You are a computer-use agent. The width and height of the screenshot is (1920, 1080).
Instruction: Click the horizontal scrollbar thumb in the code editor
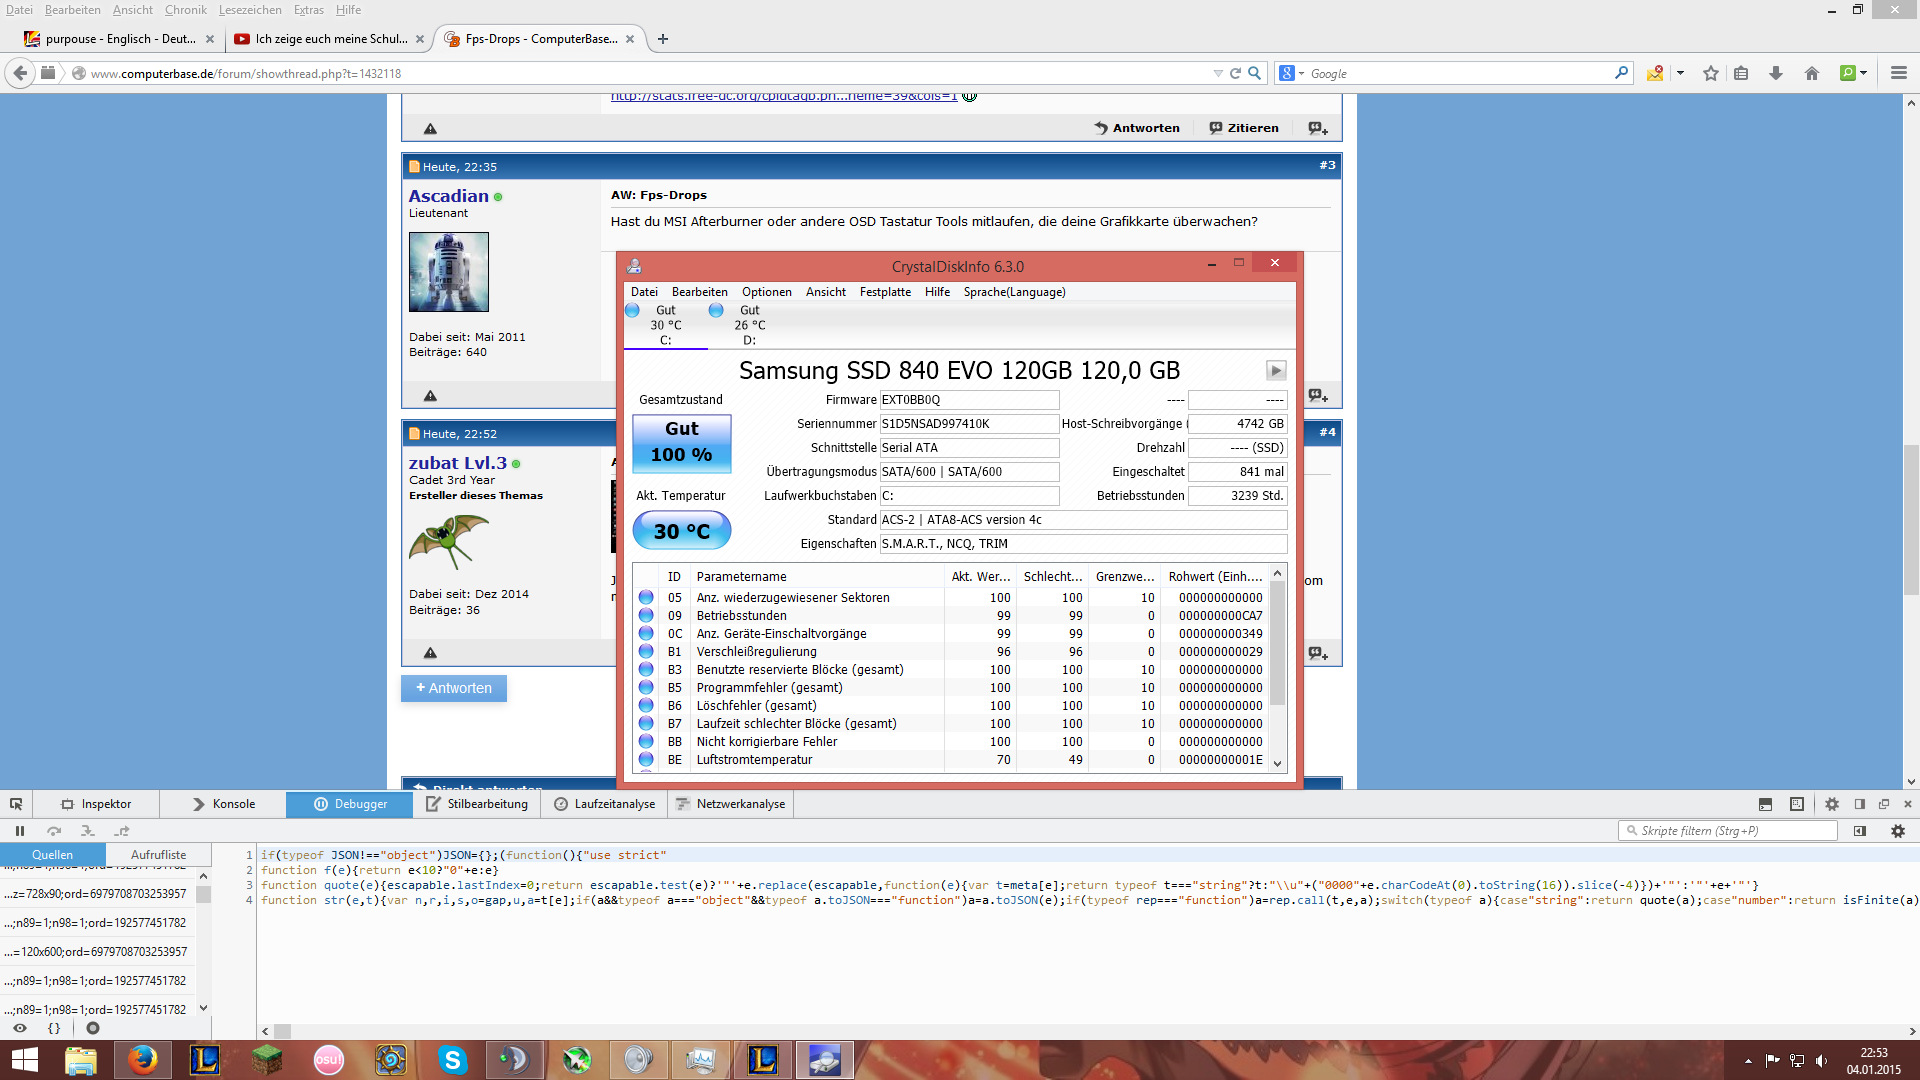click(283, 1031)
